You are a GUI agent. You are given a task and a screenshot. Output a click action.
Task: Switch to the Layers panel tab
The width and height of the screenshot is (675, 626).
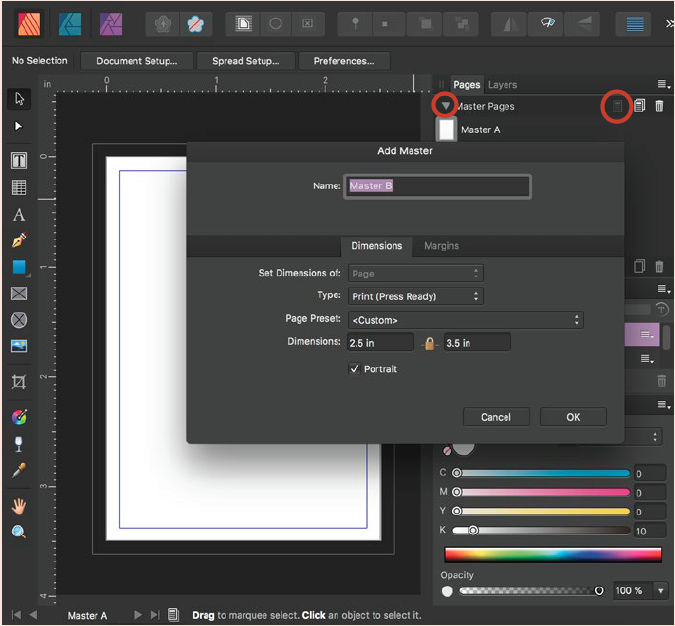click(502, 85)
